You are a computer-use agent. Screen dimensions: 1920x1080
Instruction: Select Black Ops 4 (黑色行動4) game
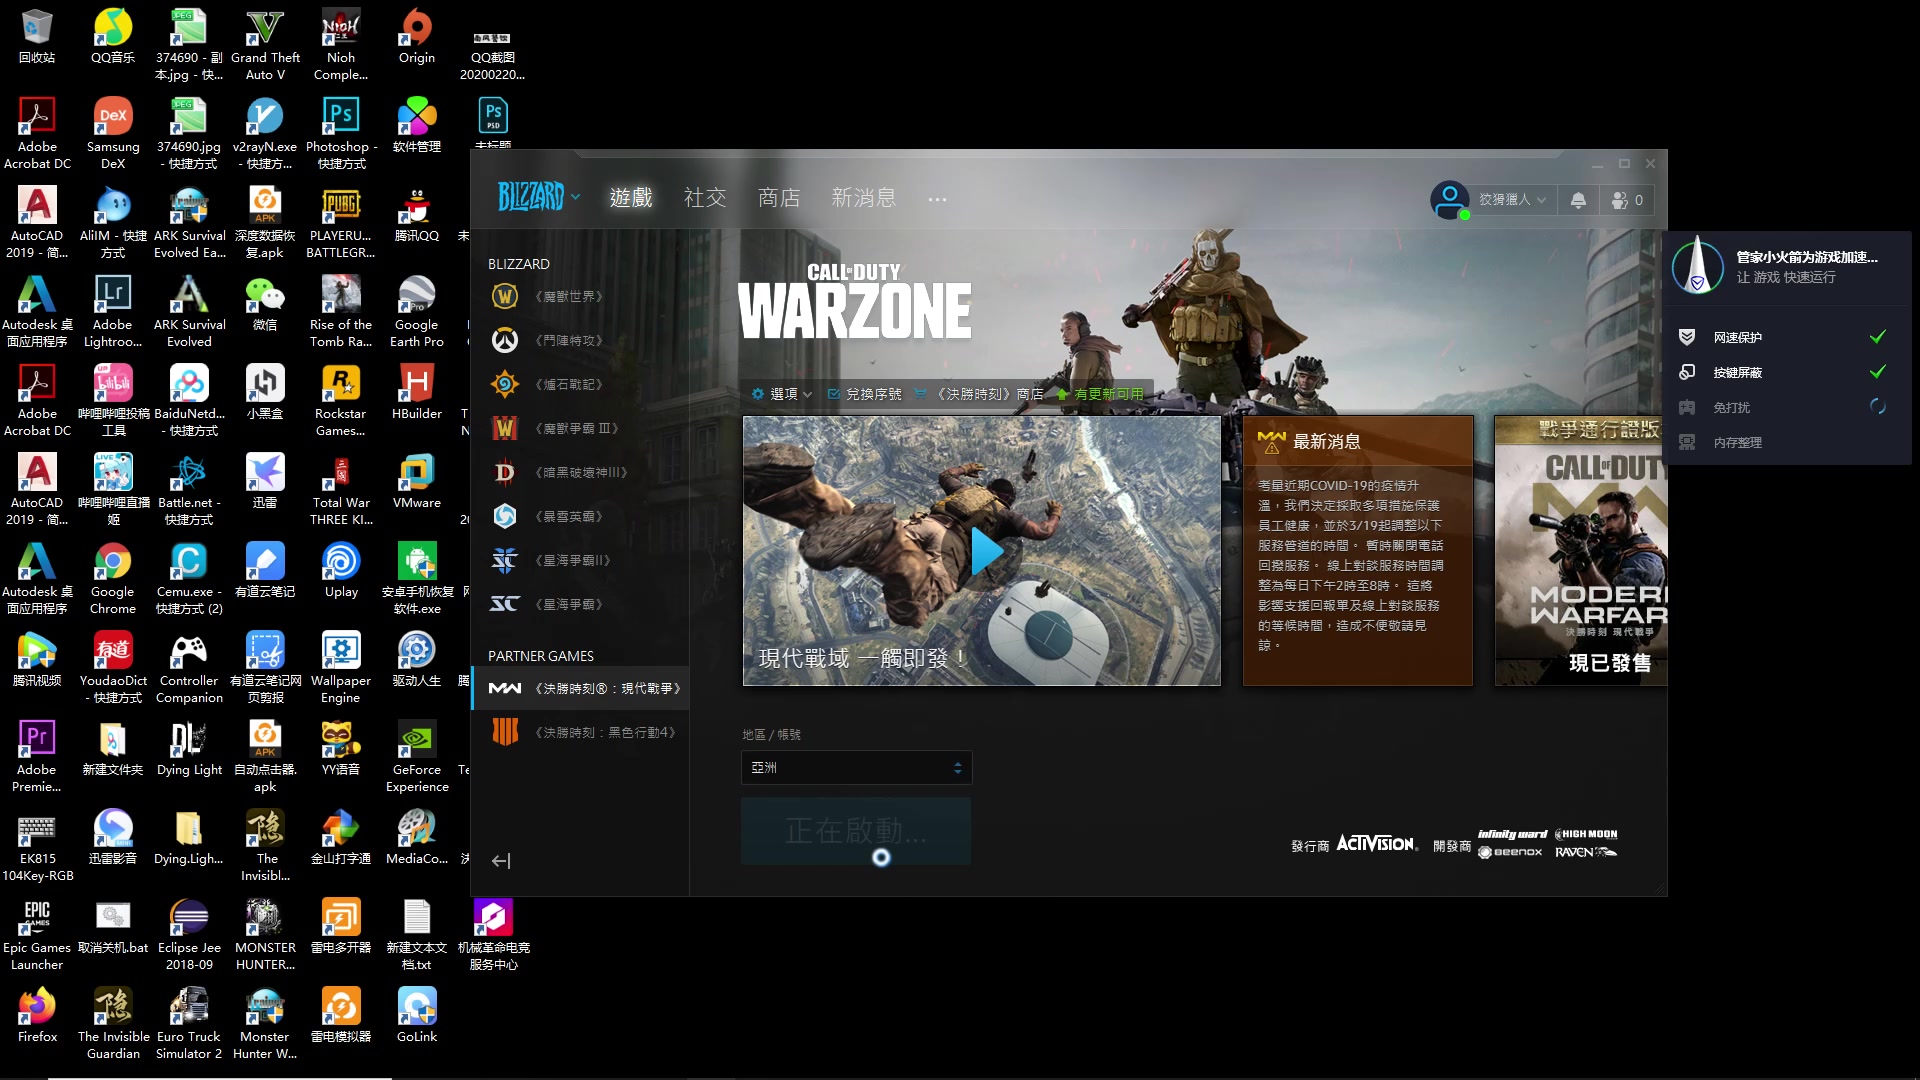pos(580,732)
